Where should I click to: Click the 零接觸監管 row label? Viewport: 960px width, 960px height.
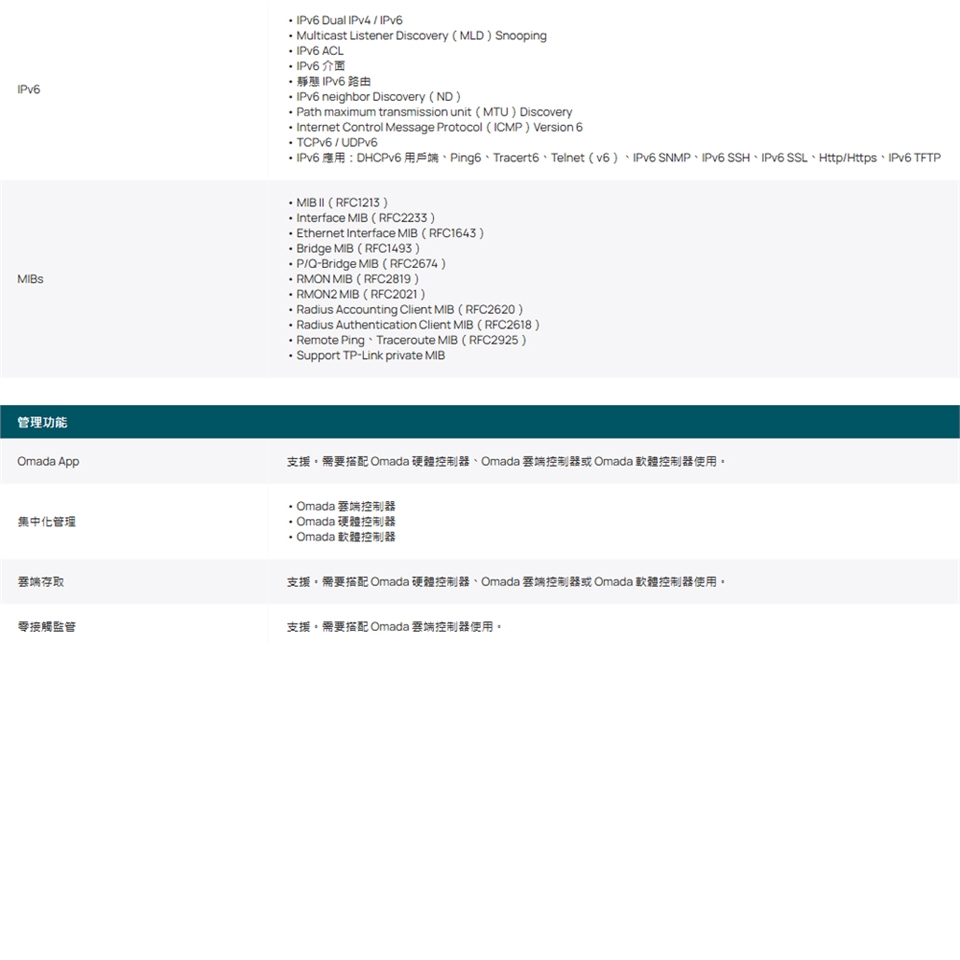(47, 627)
